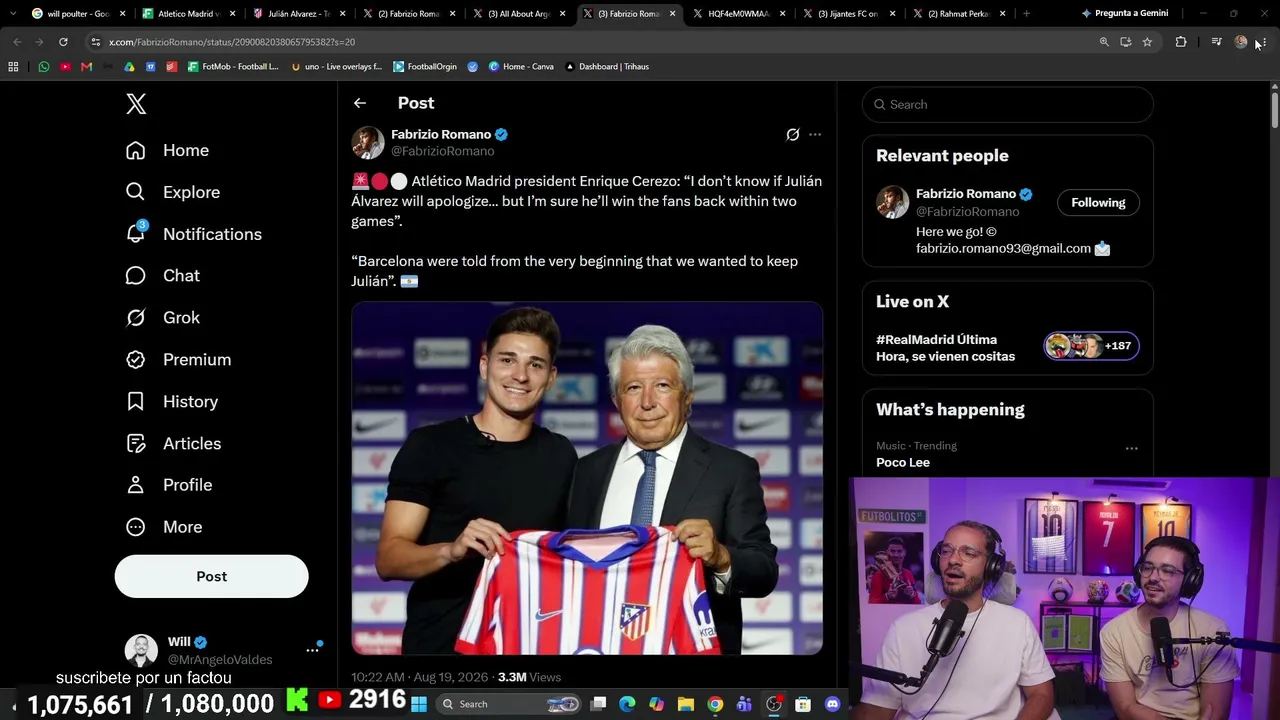This screenshot has height=720, width=1280.
Task: Open the Poco Lee trending topic
Action: [x=903, y=462]
